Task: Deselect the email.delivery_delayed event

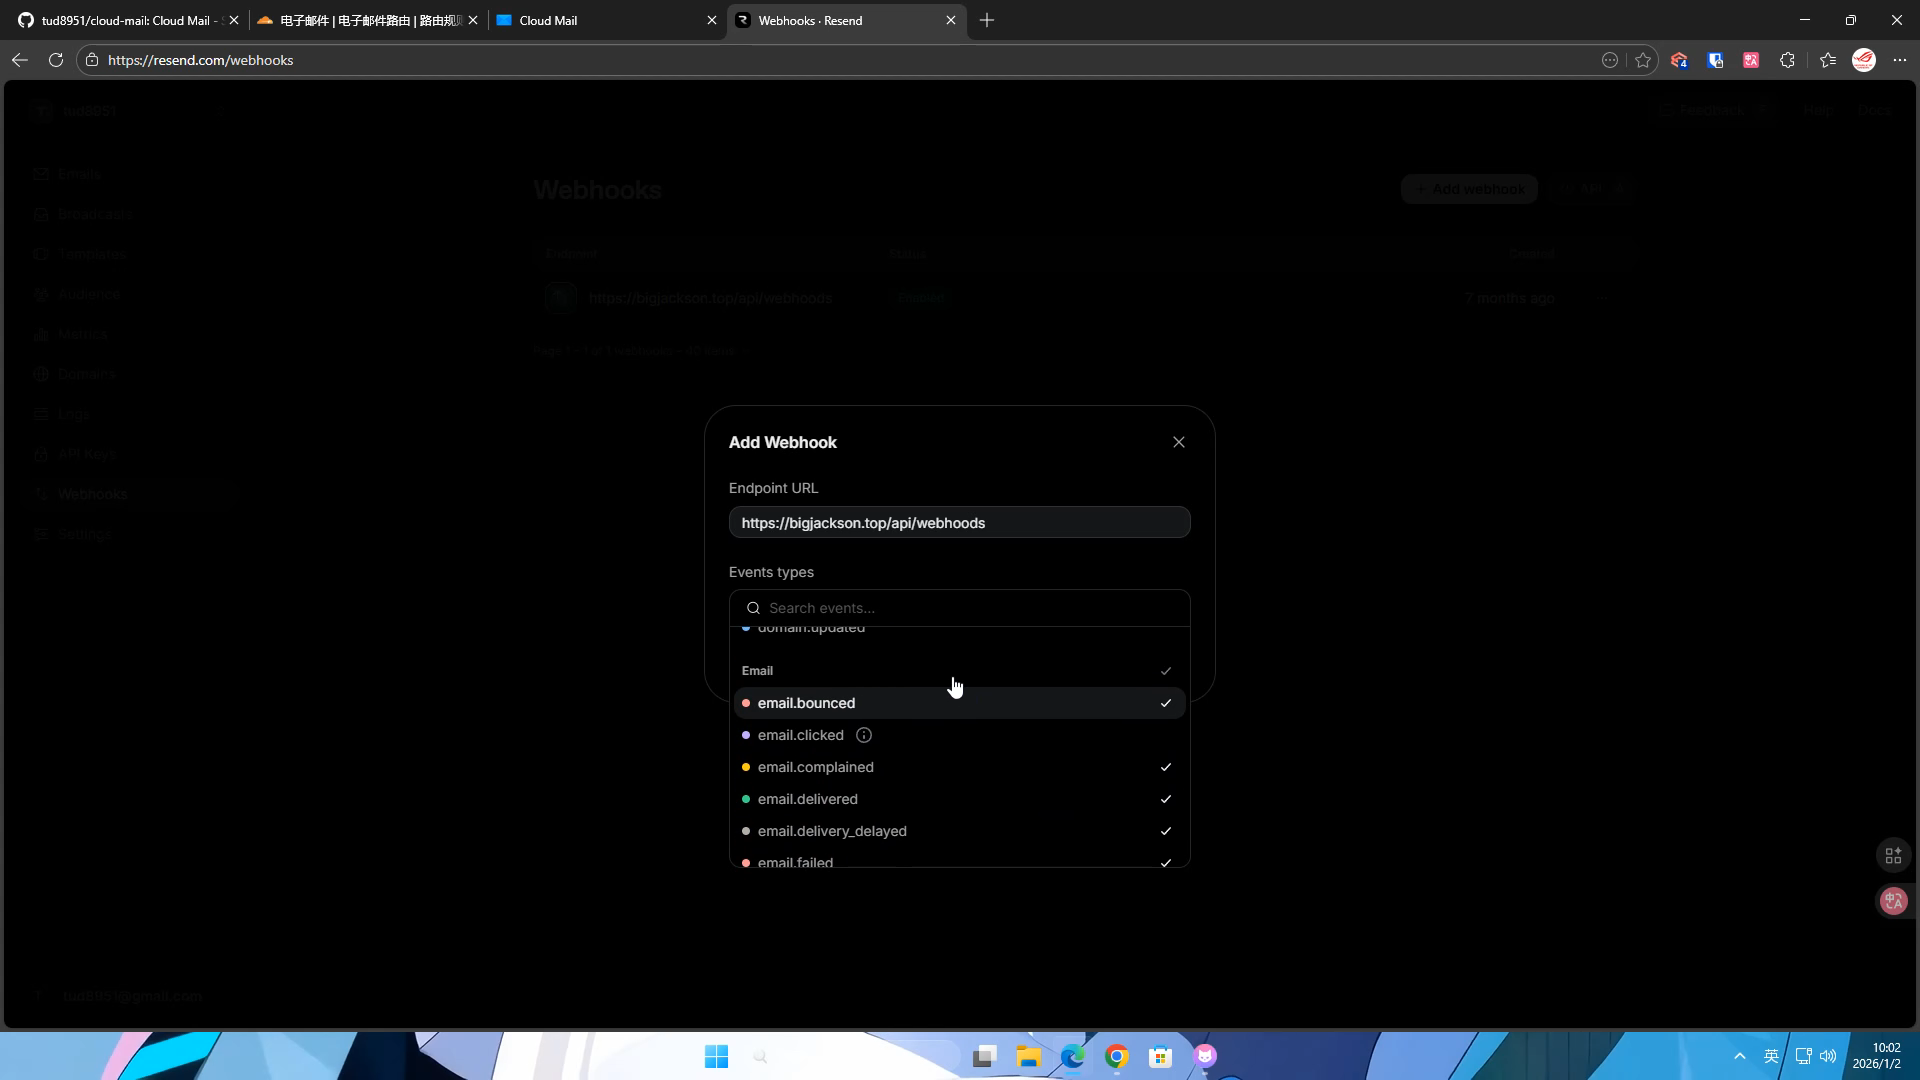Action: click(x=958, y=831)
